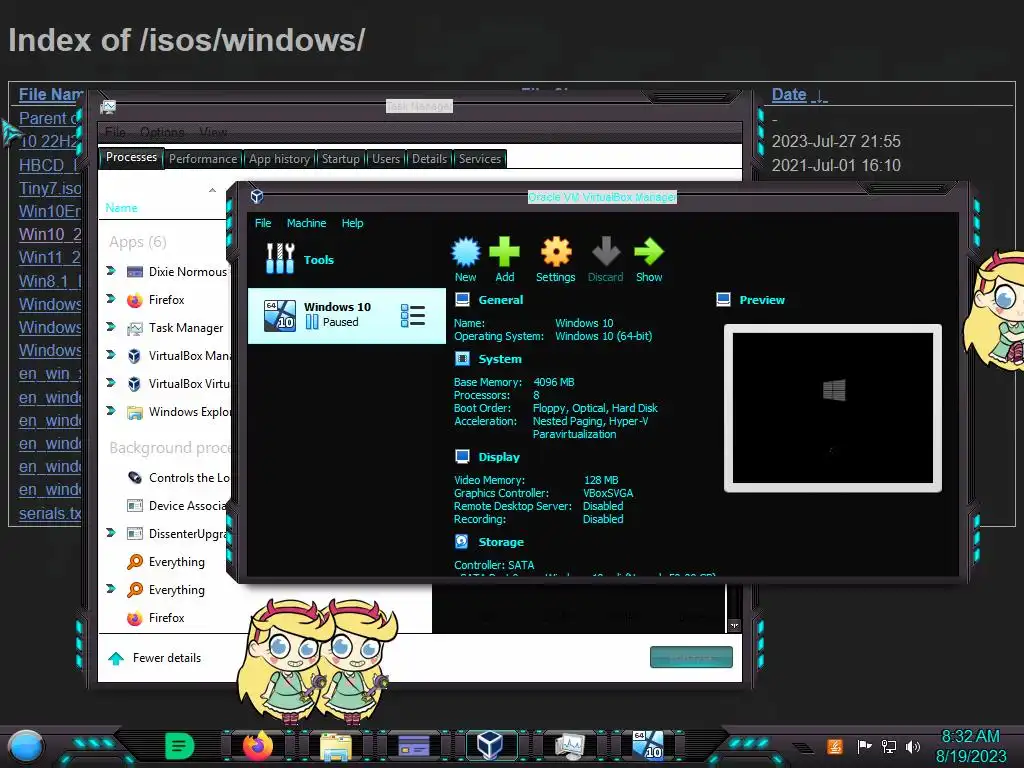Click the Windows 10 VM preview thumbnail
Image resolution: width=1024 pixels, height=768 pixels.
pos(833,408)
